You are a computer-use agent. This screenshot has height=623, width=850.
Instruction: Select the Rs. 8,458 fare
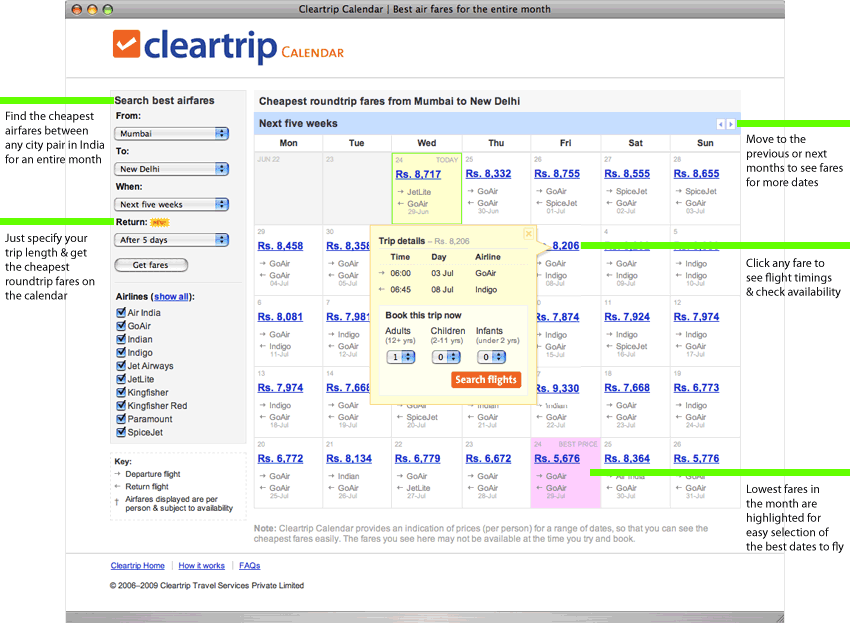coord(280,246)
